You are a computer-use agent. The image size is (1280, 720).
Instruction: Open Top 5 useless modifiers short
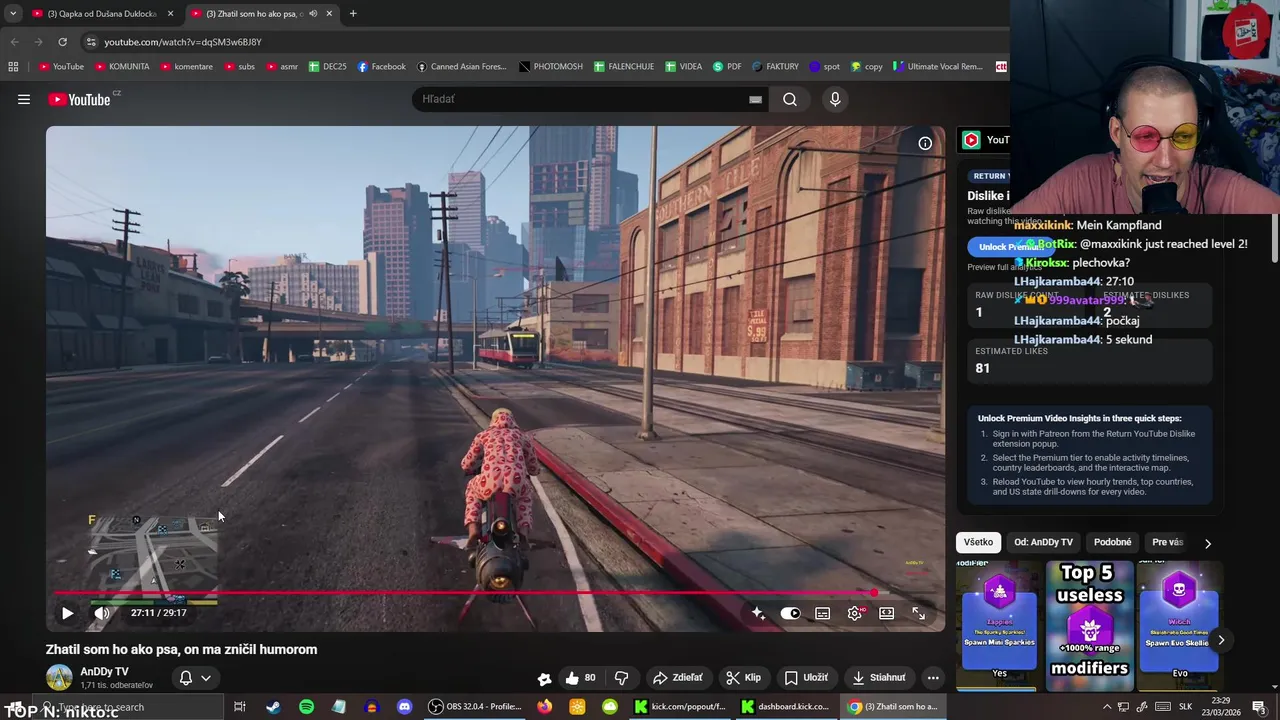coord(1090,625)
